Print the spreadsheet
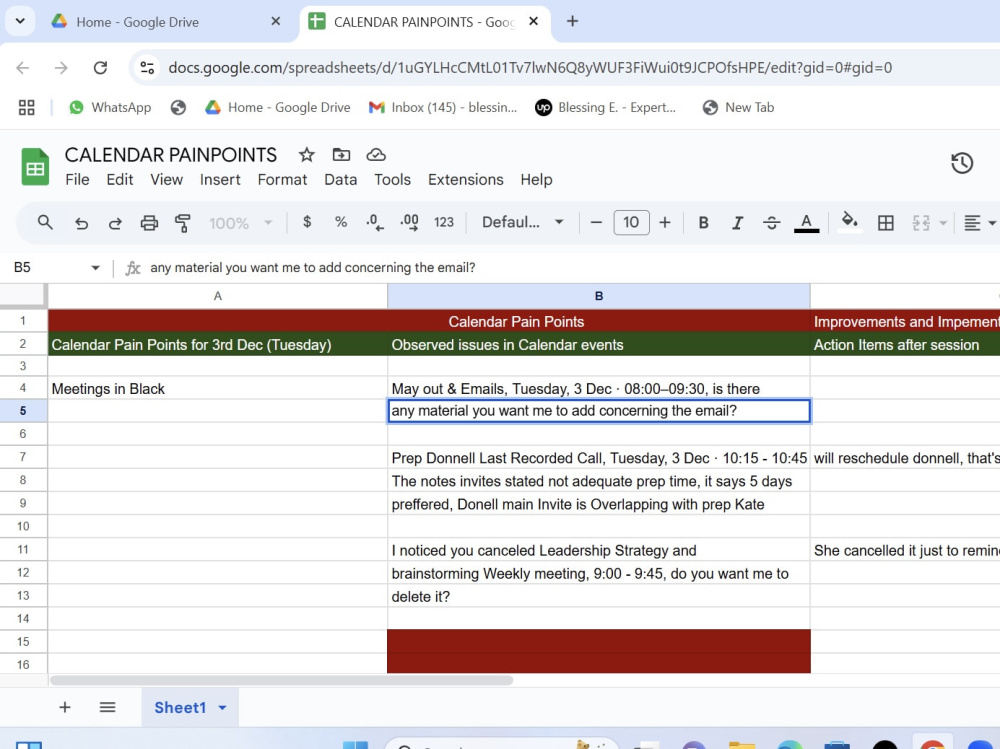 click(x=149, y=223)
